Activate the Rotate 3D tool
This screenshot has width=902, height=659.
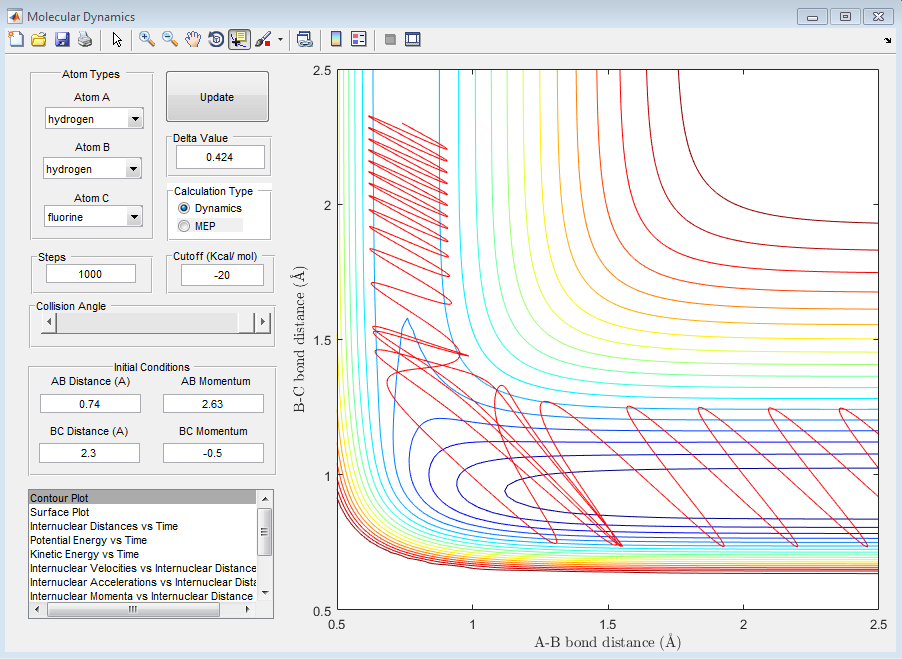coord(215,39)
